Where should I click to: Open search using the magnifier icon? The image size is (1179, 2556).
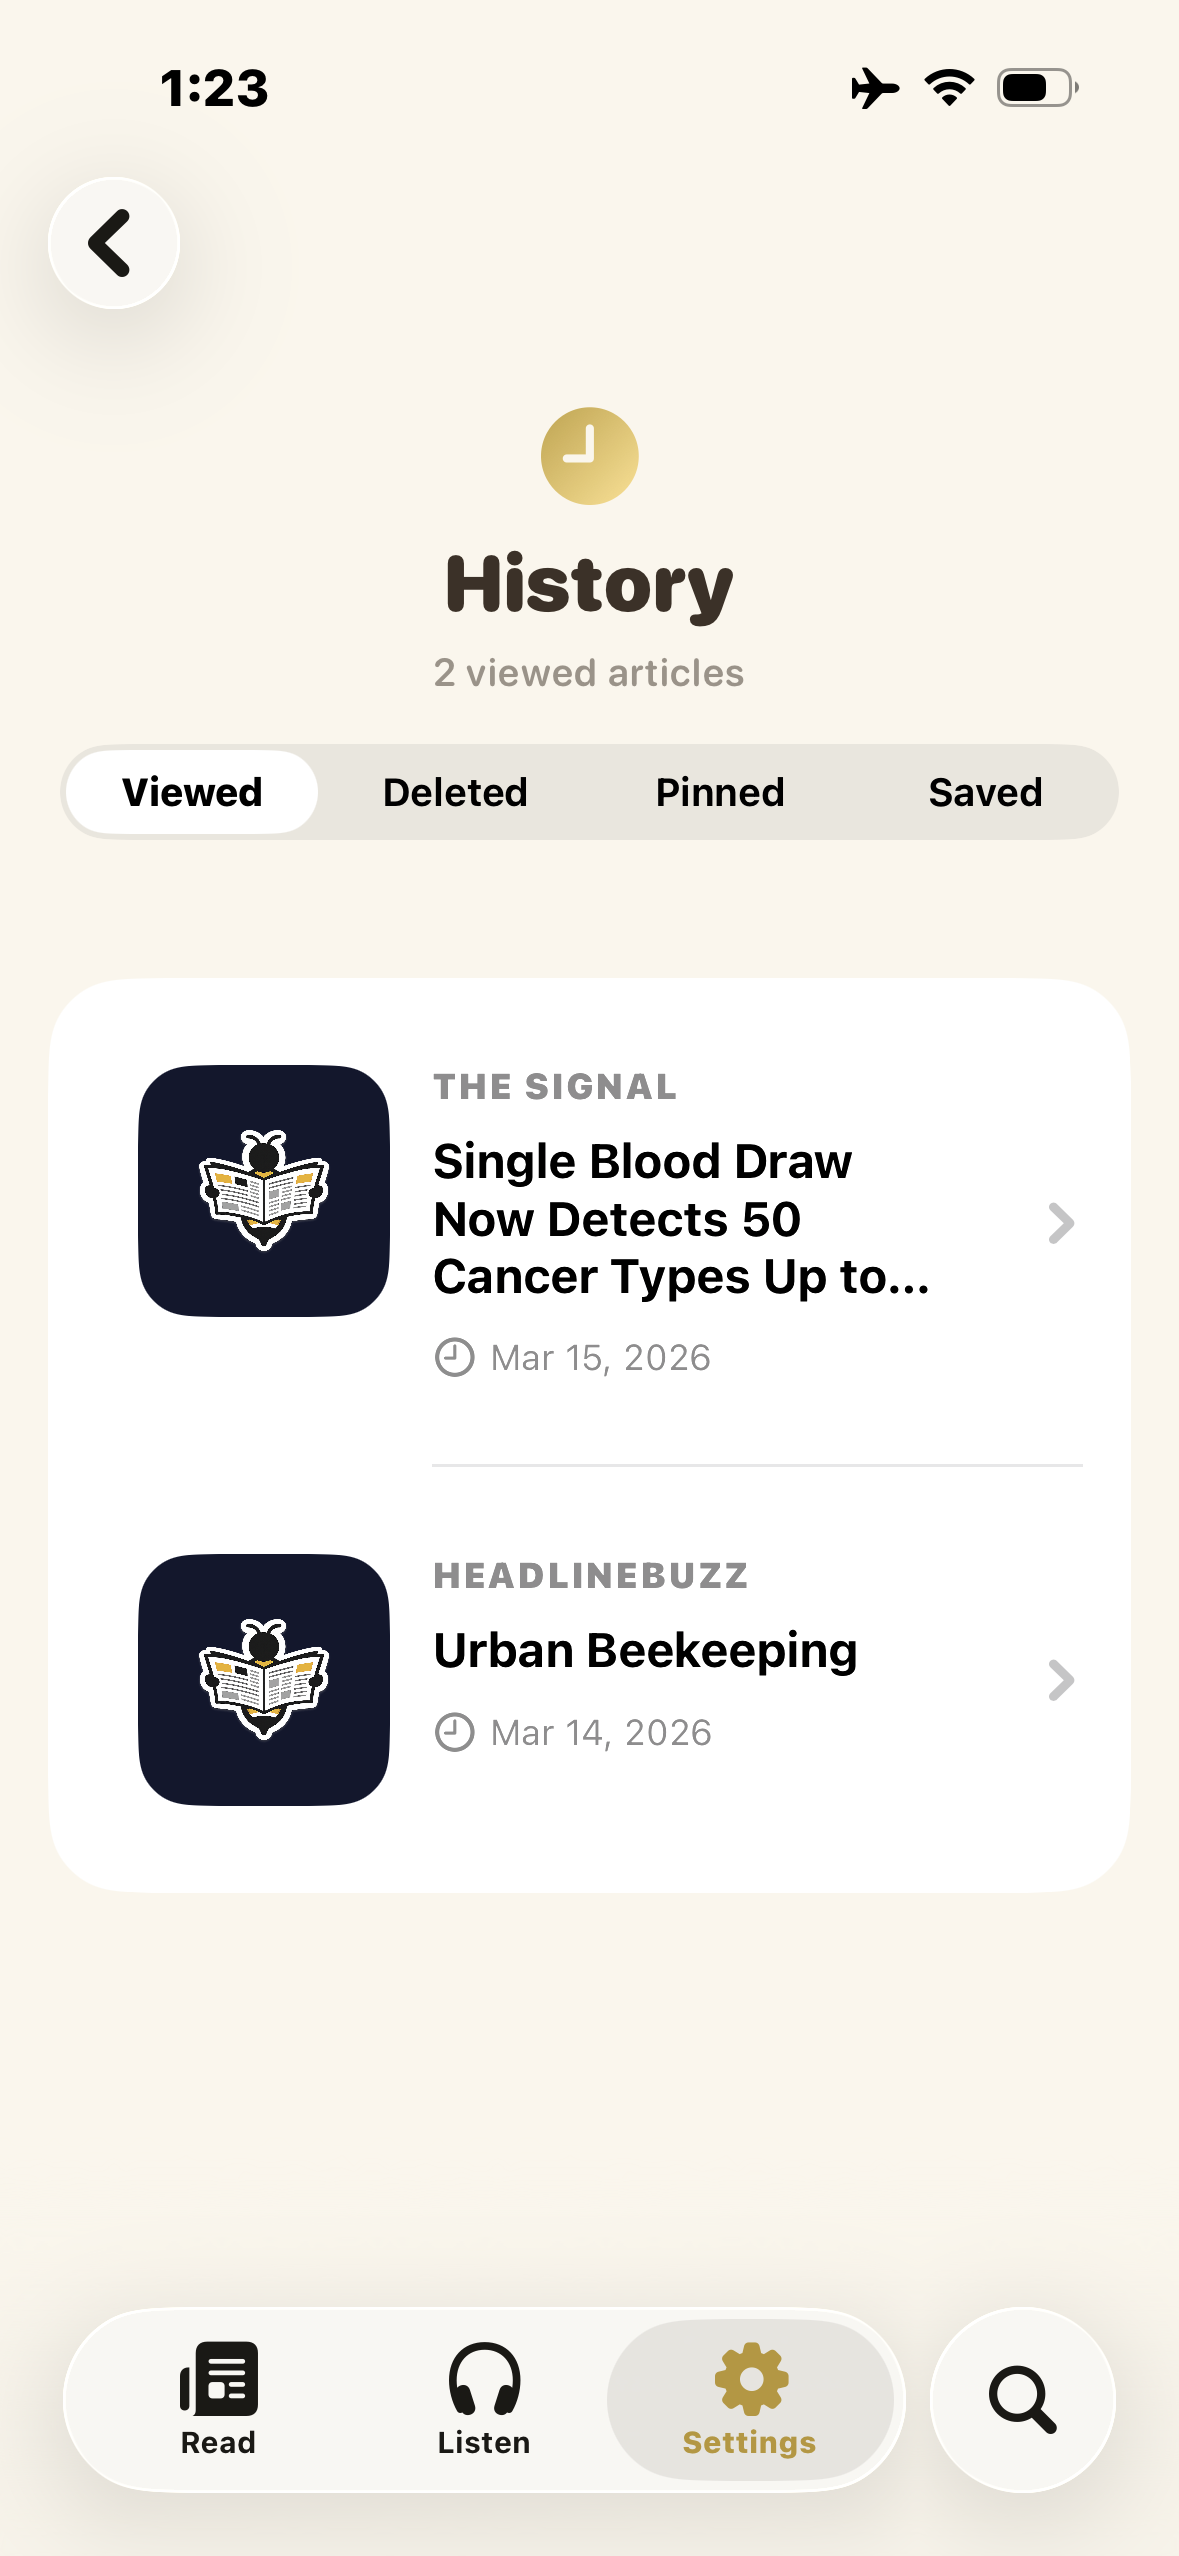[x=1022, y=2400]
